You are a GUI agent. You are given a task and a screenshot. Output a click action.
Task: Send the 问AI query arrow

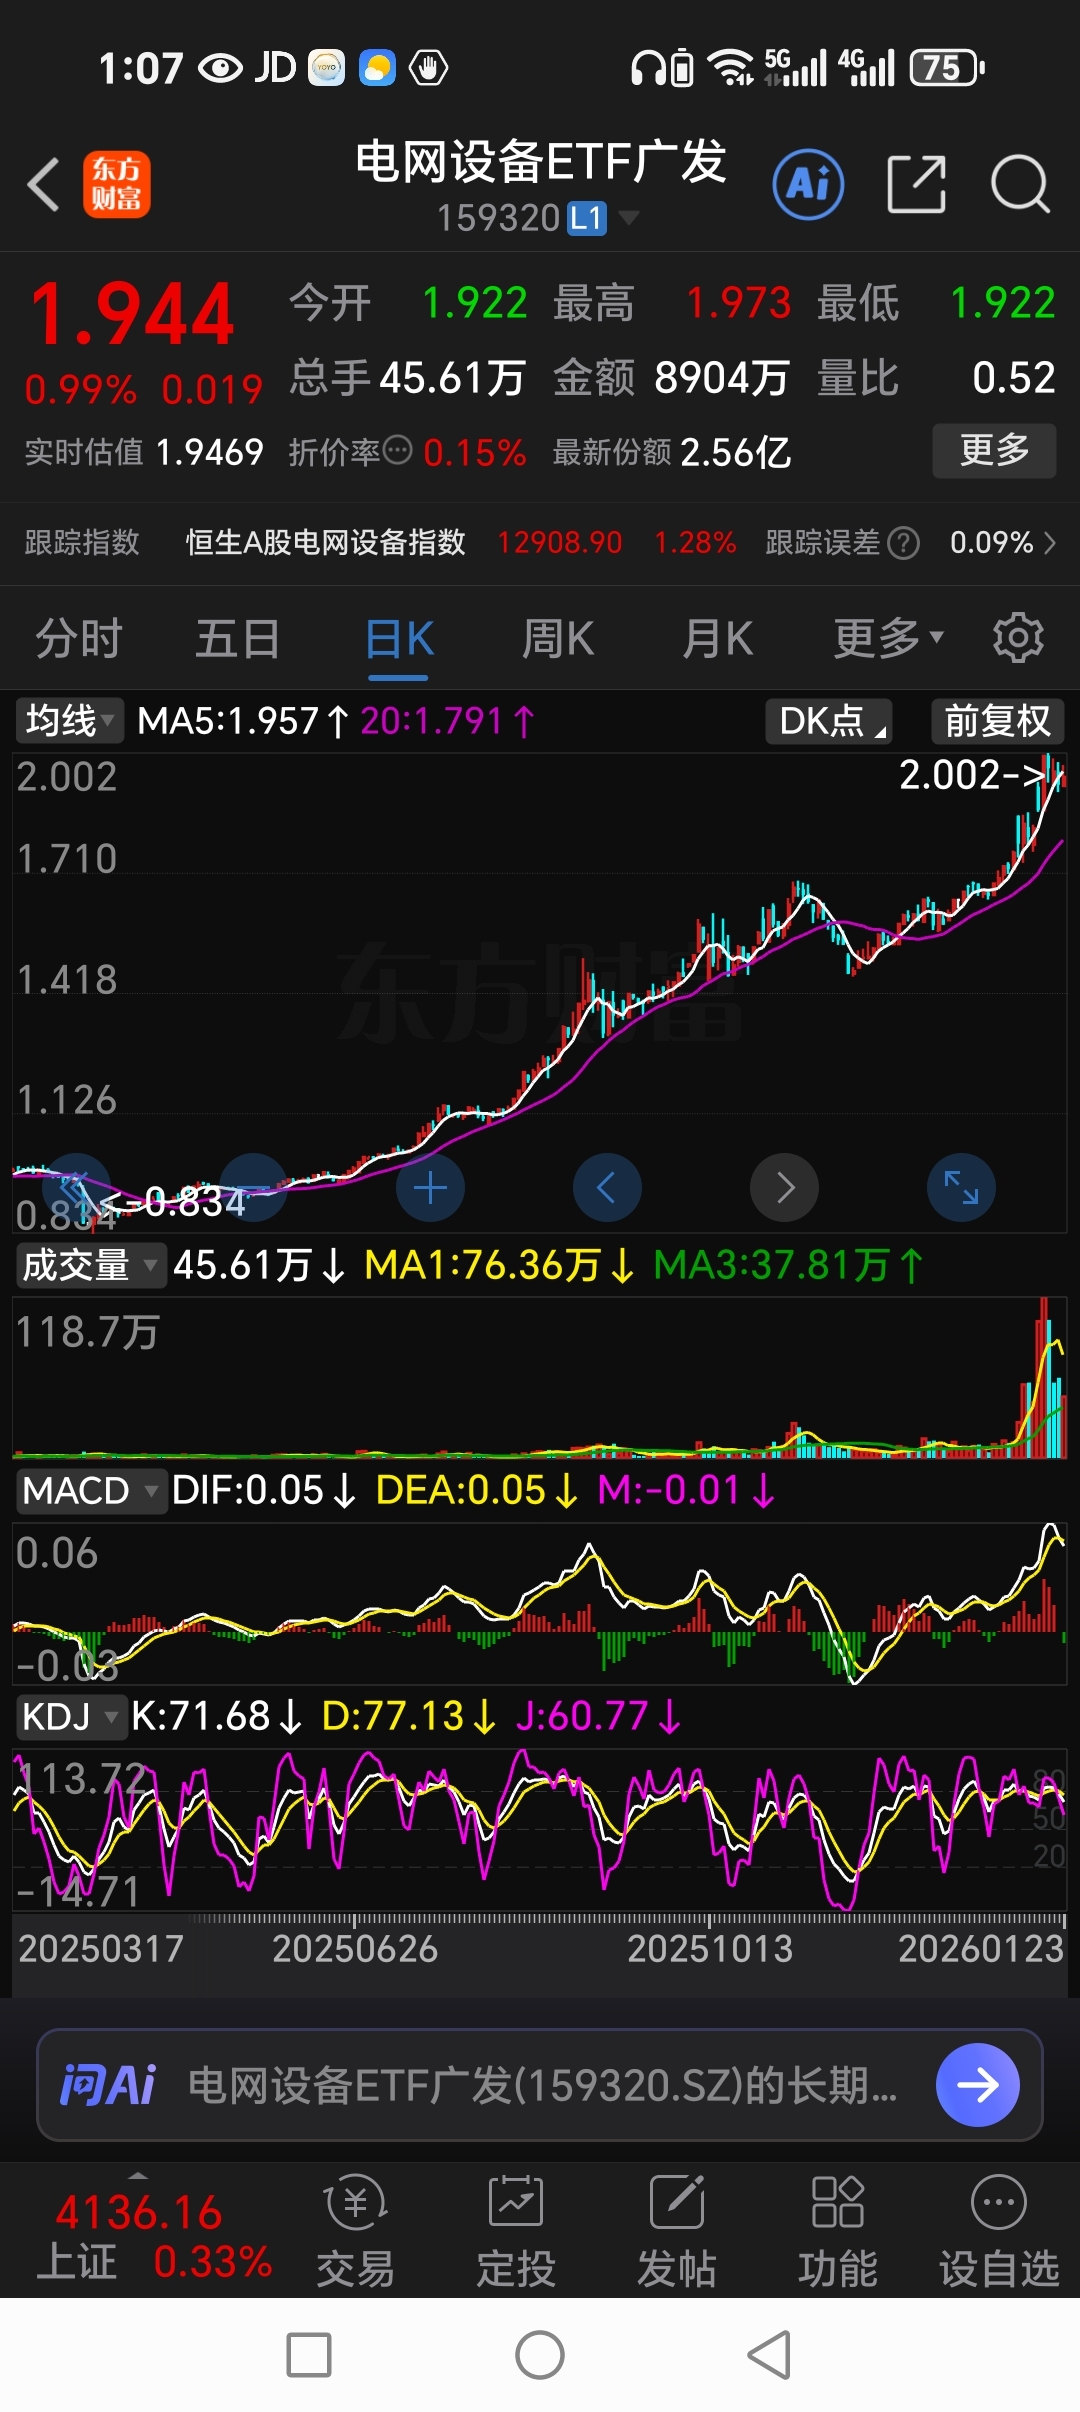[x=978, y=2085]
